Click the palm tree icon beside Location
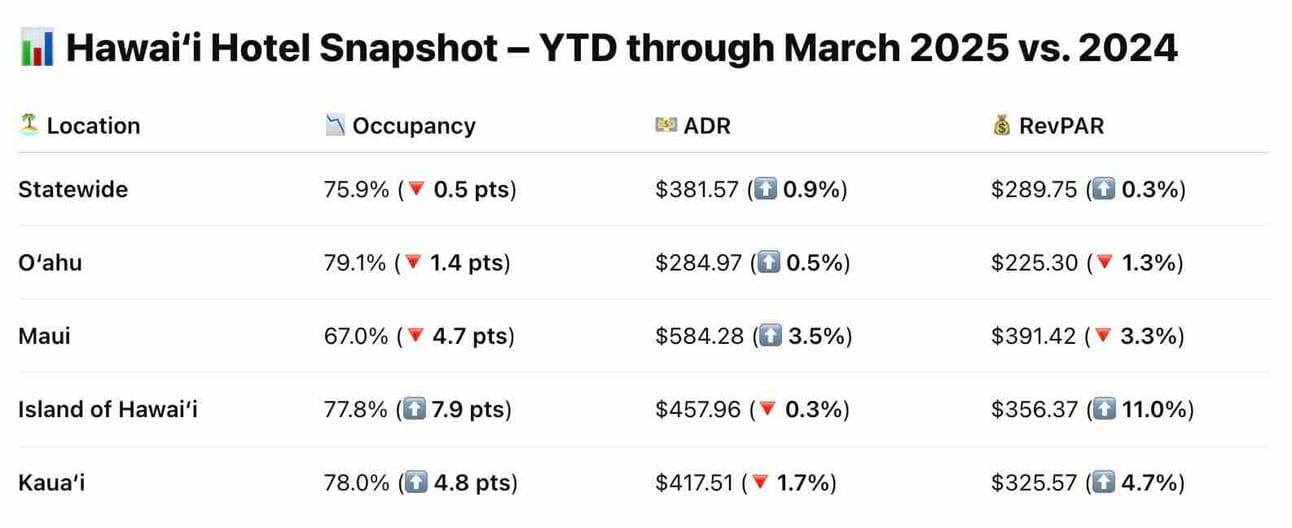The height and width of the screenshot is (528, 1292). pyautogui.click(x=28, y=125)
